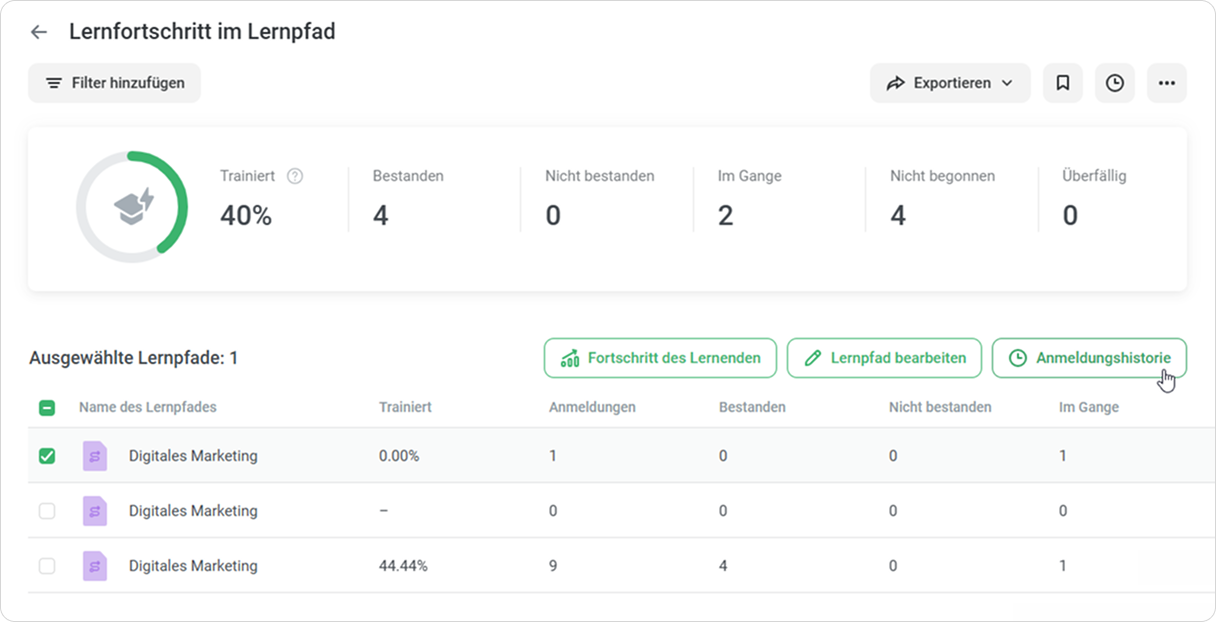Open Fortschritt des Lernenden
Viewport: 1216px width, 622px height.
click(x=660, y=358)
